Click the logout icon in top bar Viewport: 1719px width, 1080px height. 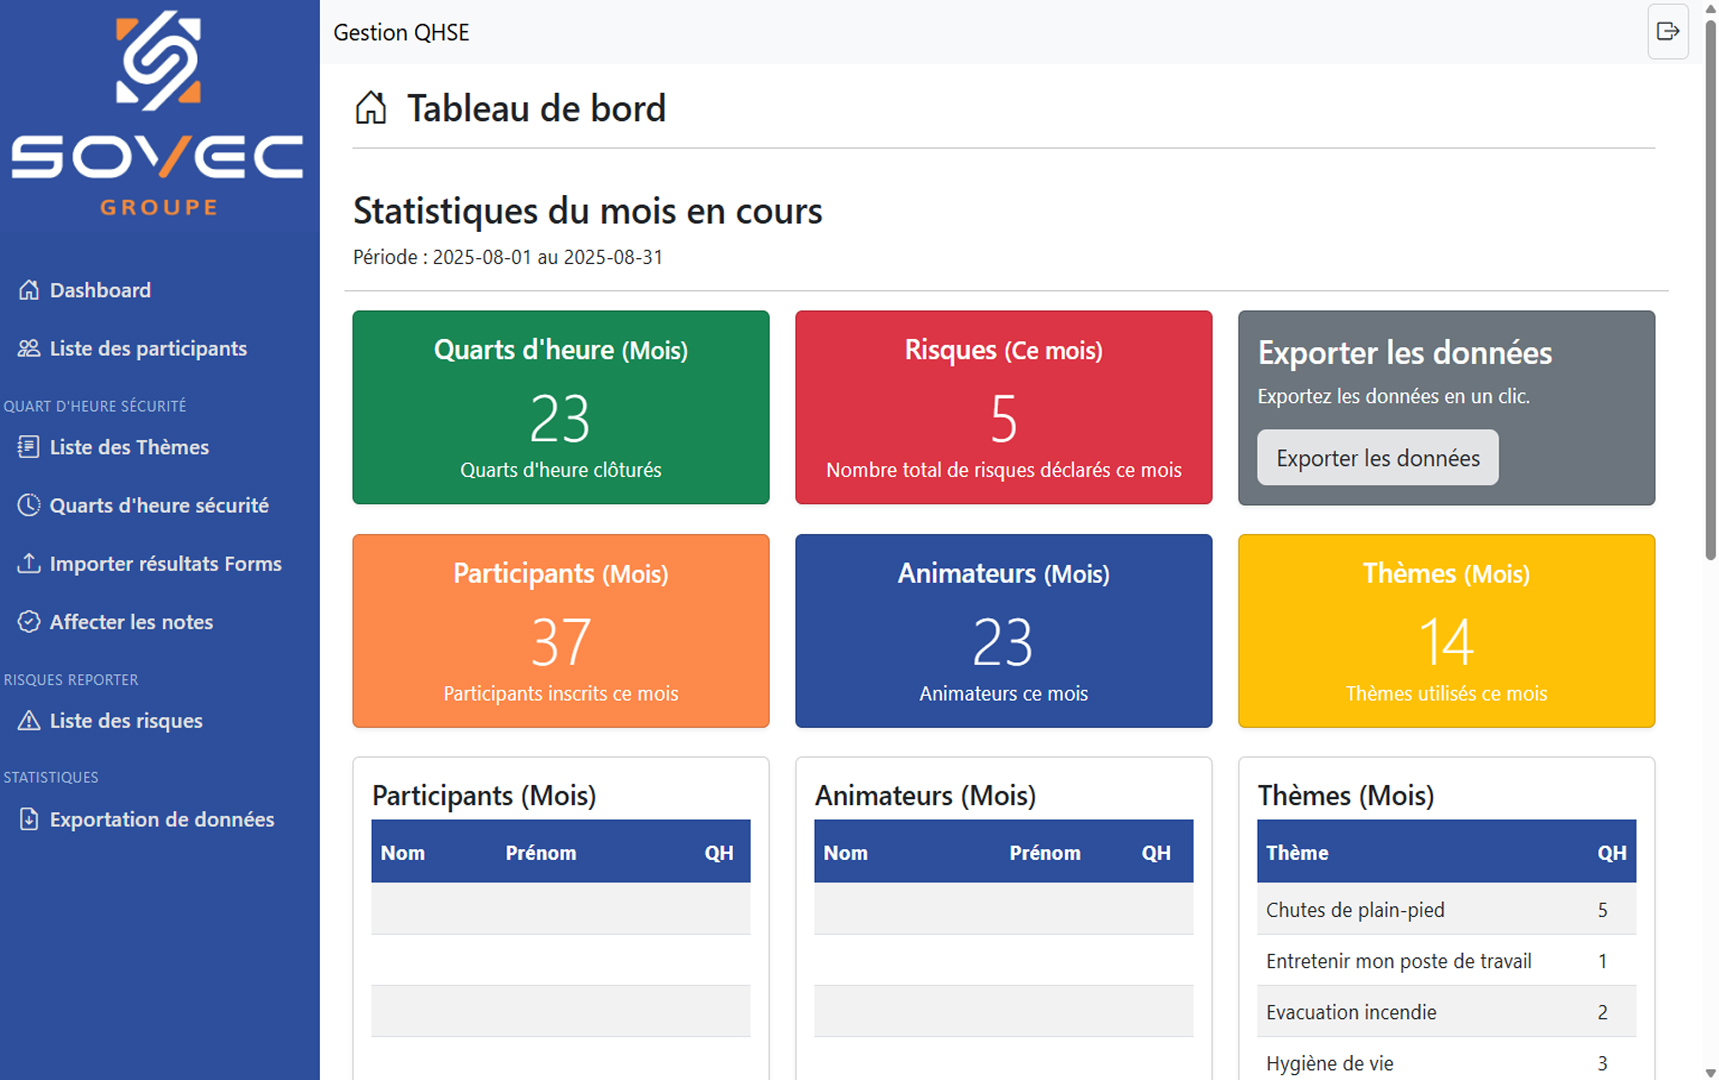coord(1667,32)
